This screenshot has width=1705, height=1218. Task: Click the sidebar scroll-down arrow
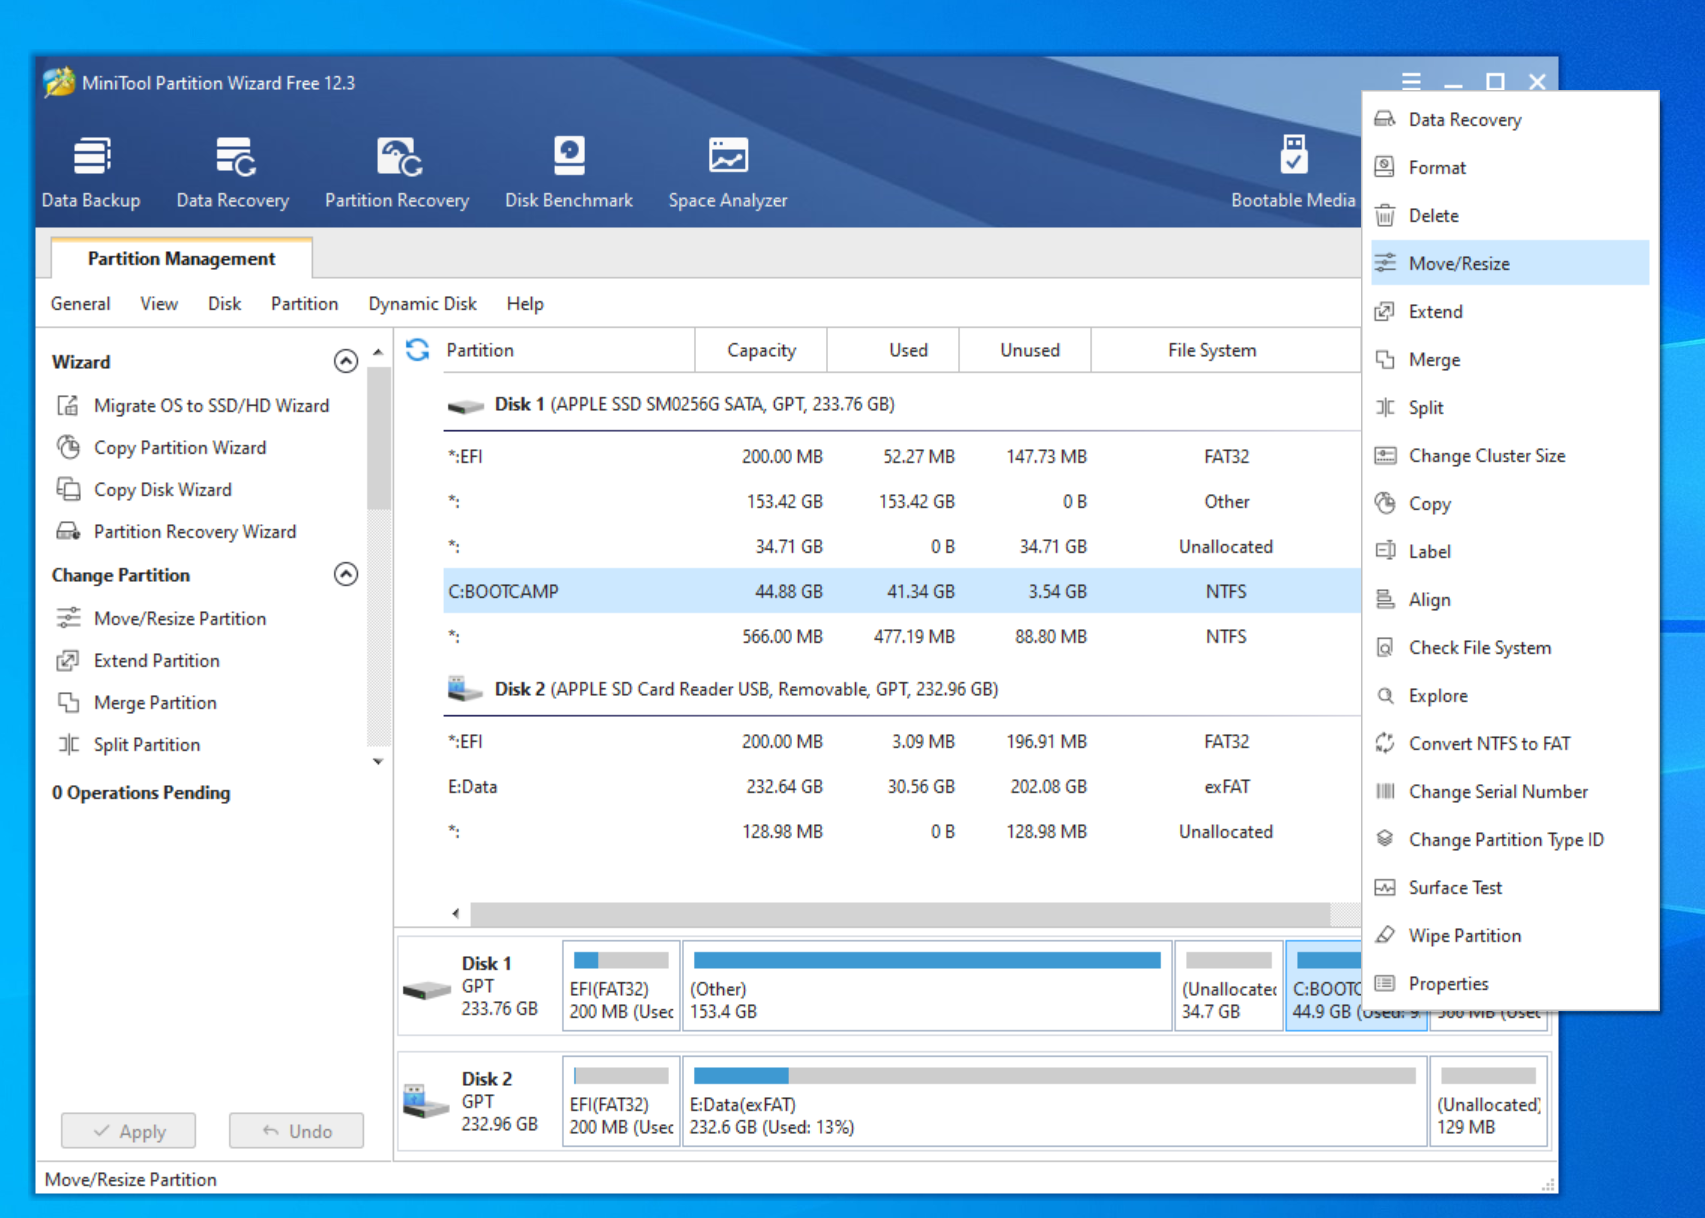click(x=378, y=762)
